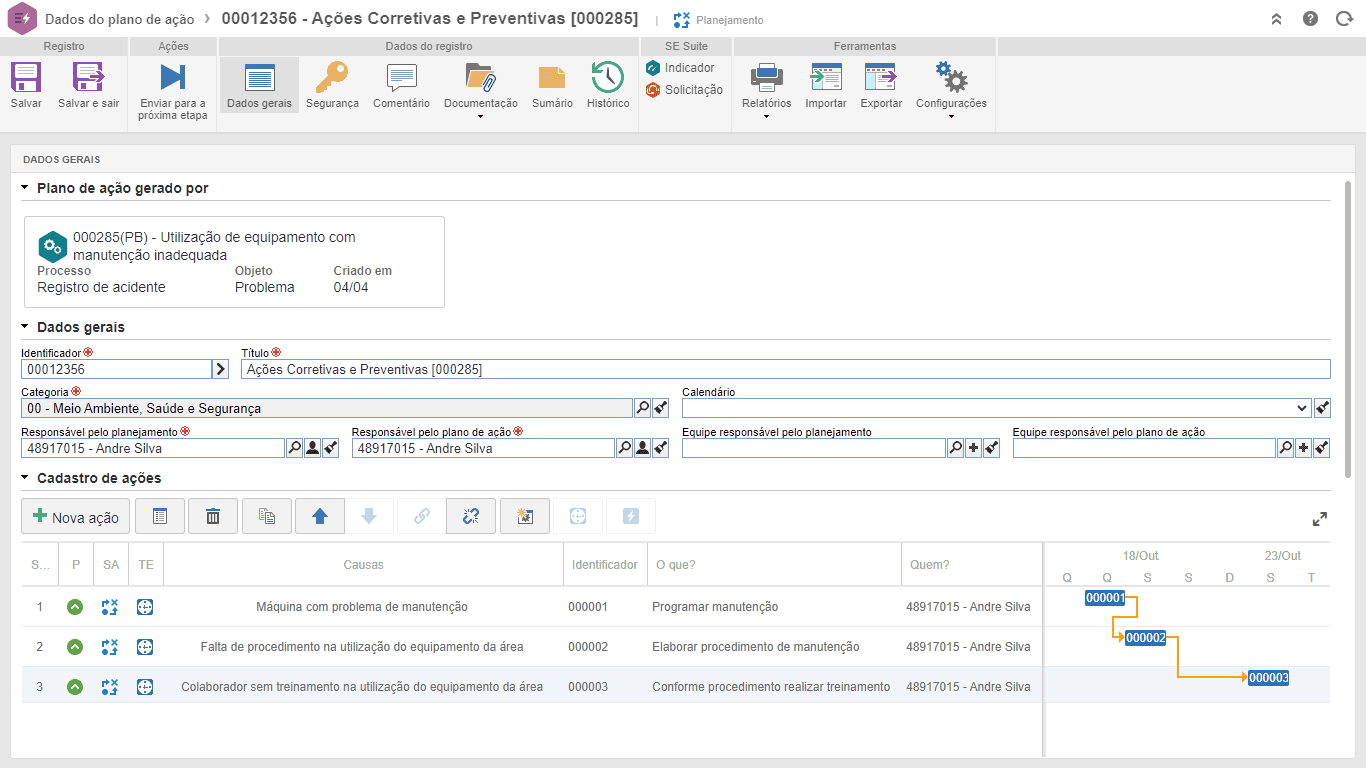Click the Indicador item in SE Suite

(x=680, y=68)
